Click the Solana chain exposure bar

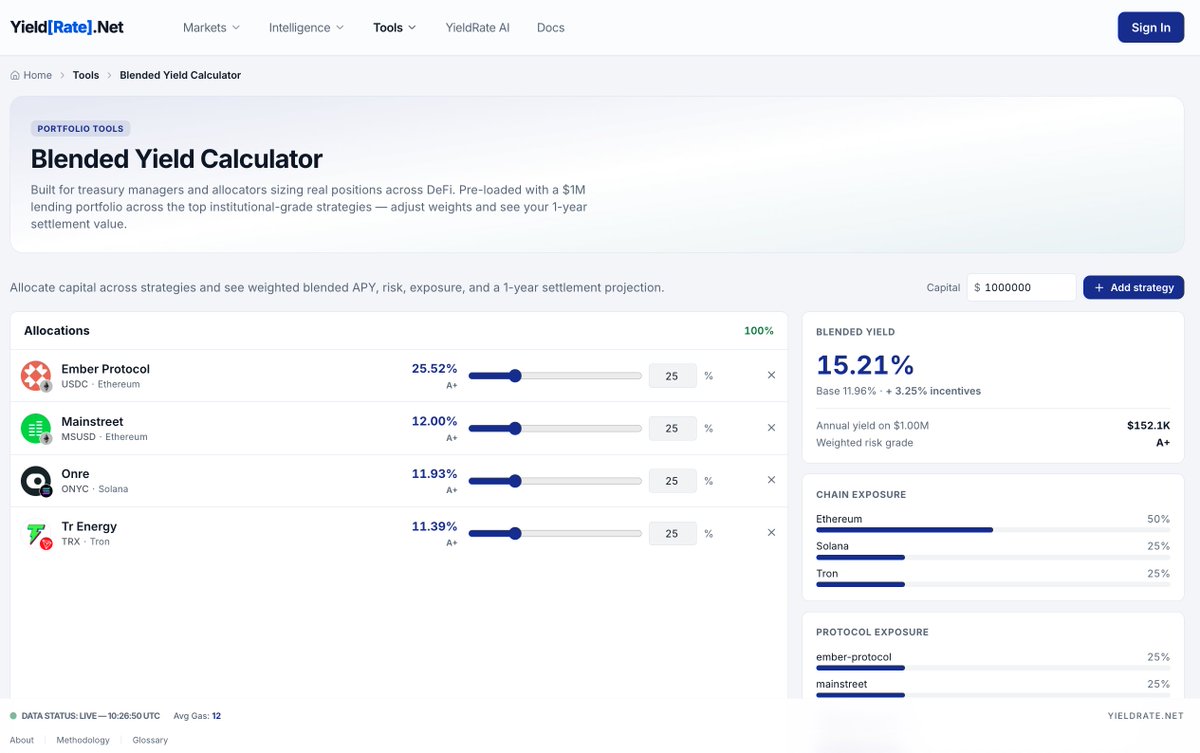pos(993,557)
